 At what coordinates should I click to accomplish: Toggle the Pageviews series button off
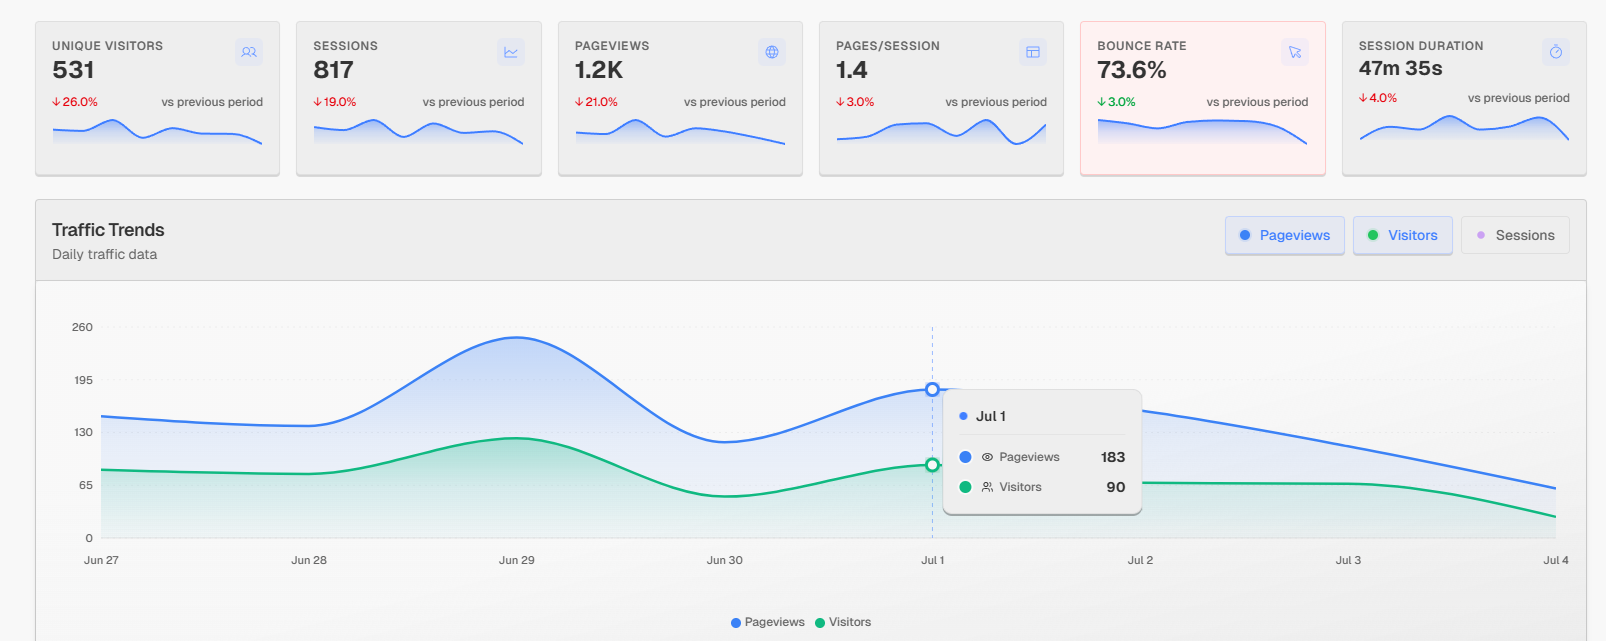click(x=1284, y=236)
